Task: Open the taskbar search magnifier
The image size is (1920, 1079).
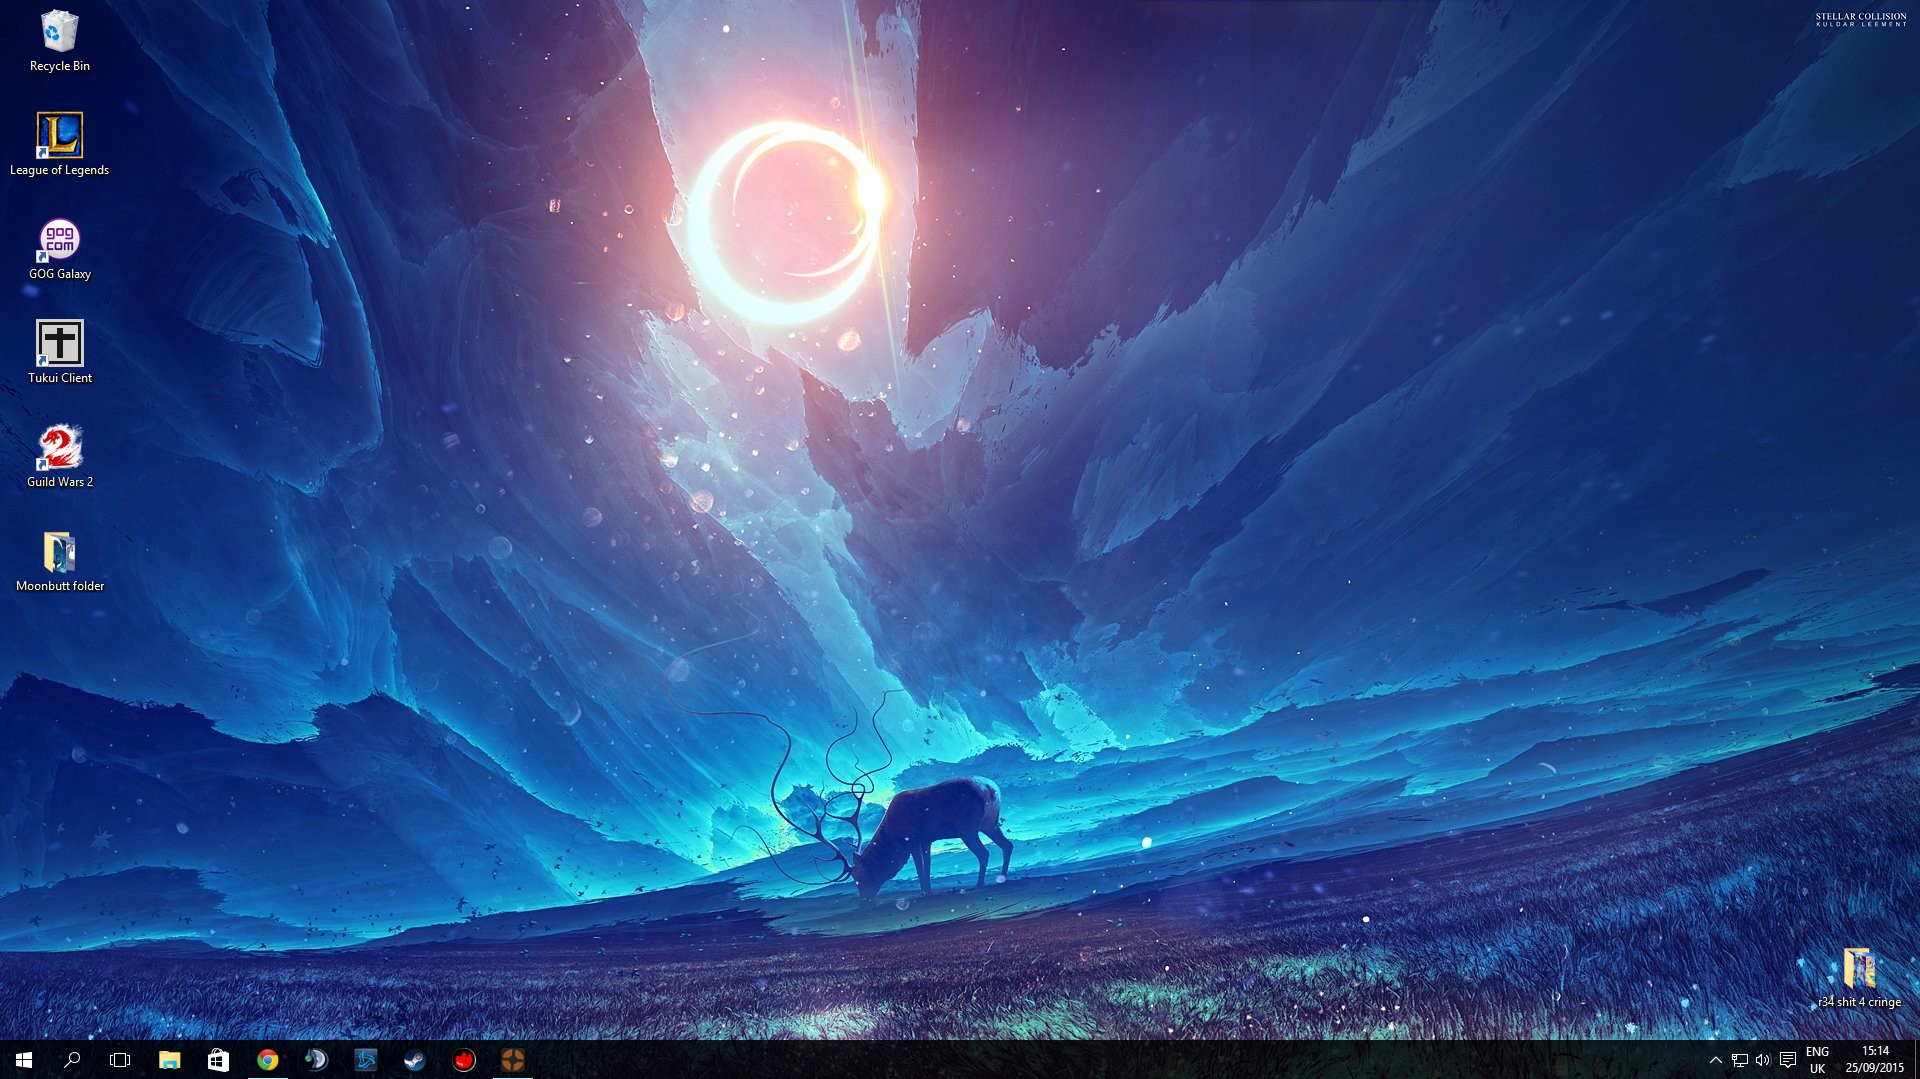Action: [72, 1060]
